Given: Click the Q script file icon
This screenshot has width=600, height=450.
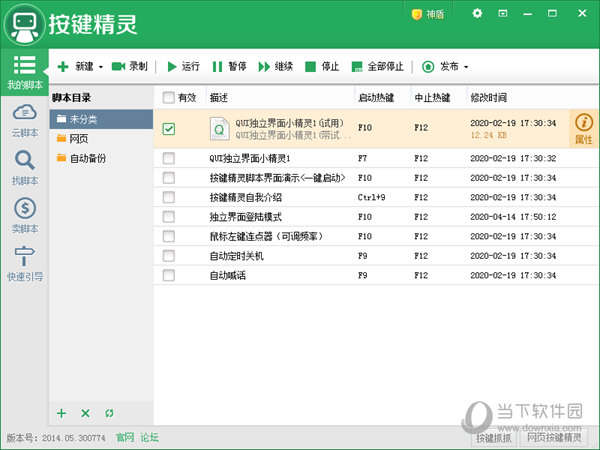Looking at the screenshot, I should (220, 129).
